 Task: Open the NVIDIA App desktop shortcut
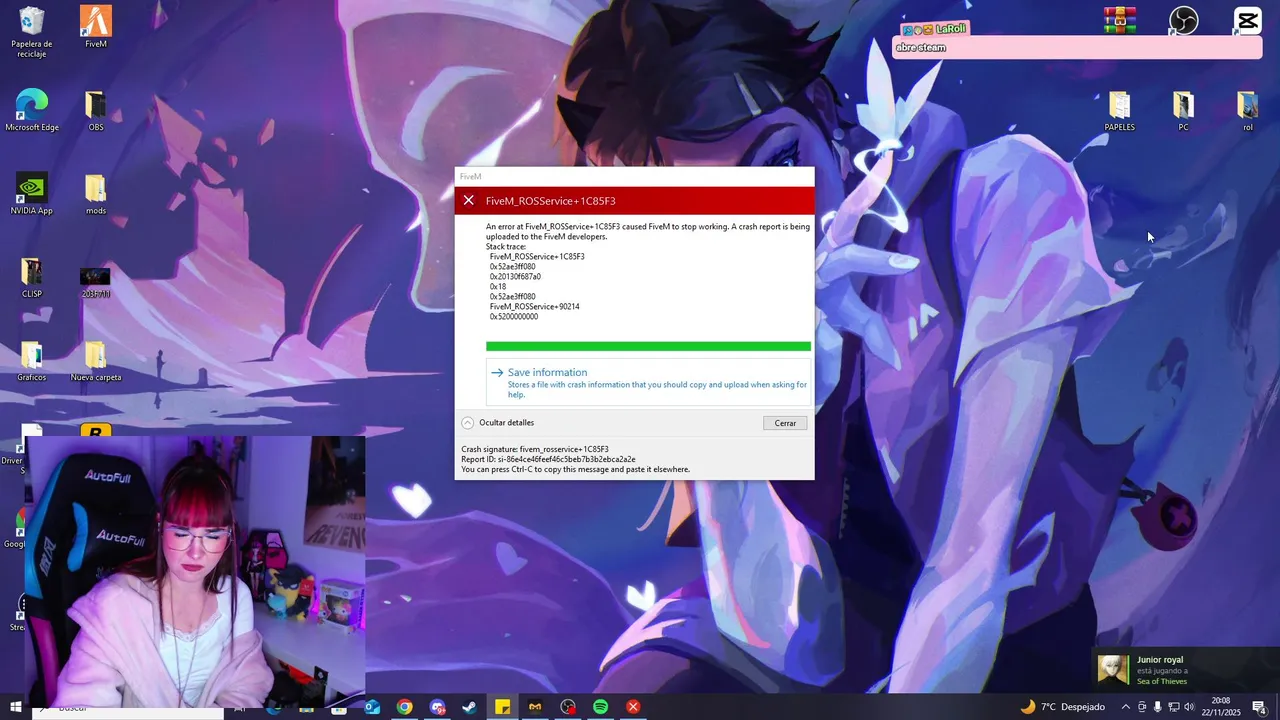pos(31,194)
